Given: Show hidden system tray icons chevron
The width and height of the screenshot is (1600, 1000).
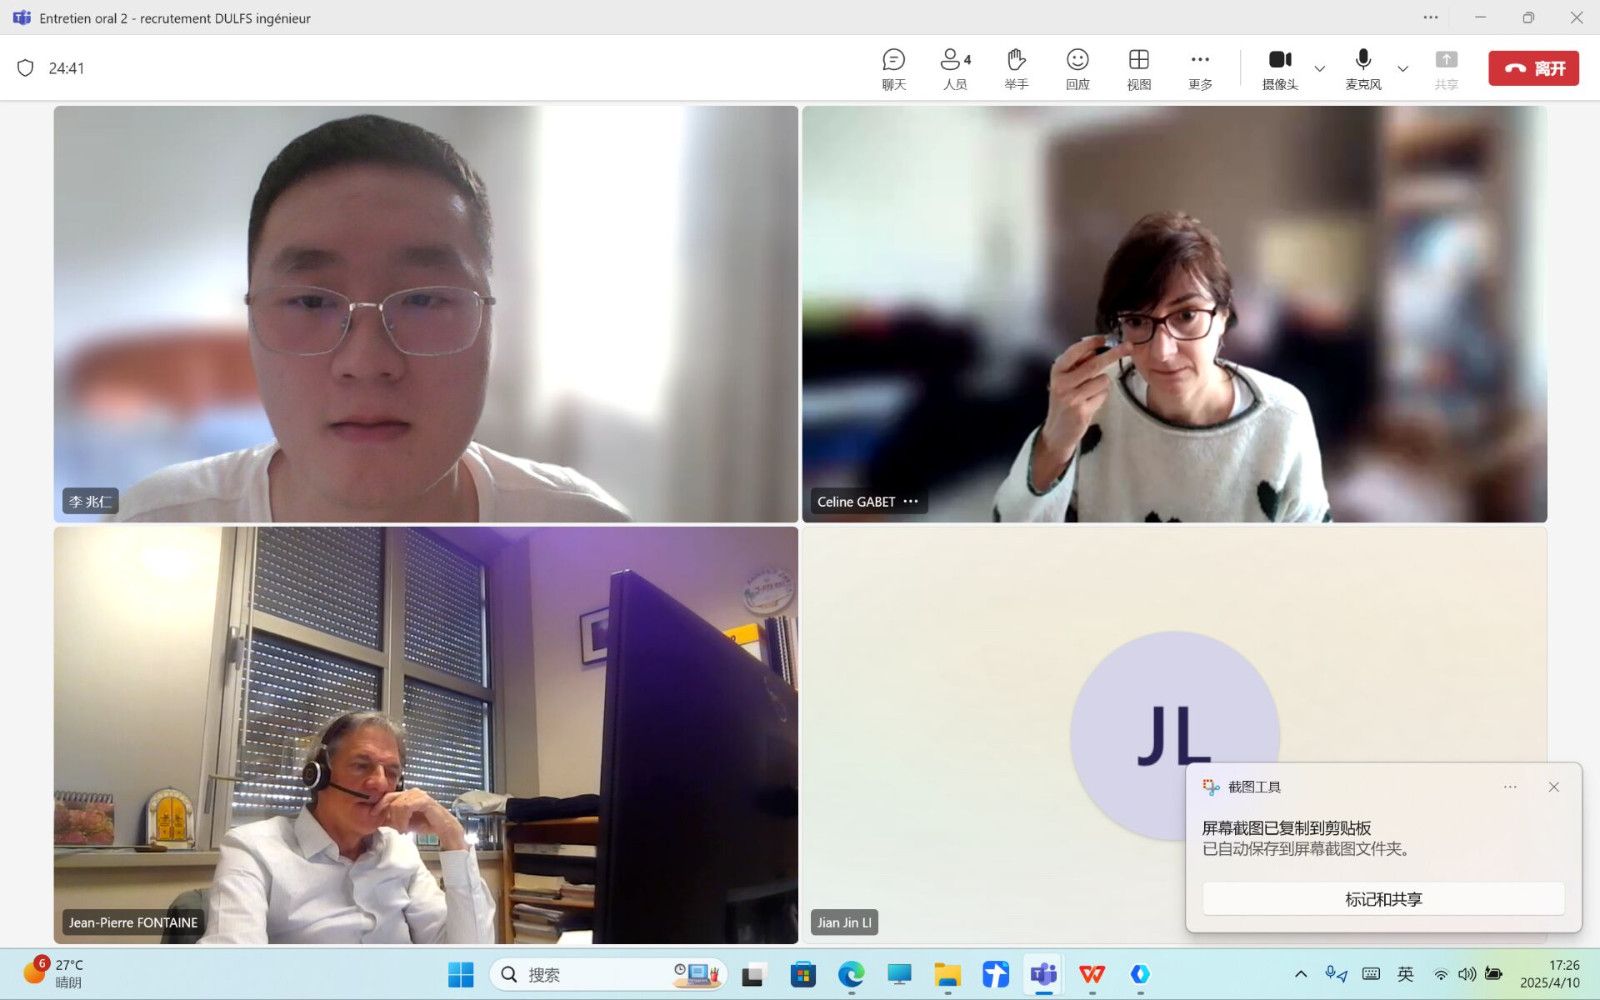Looking at the screenshot, I should click(x=1301, y=974).
